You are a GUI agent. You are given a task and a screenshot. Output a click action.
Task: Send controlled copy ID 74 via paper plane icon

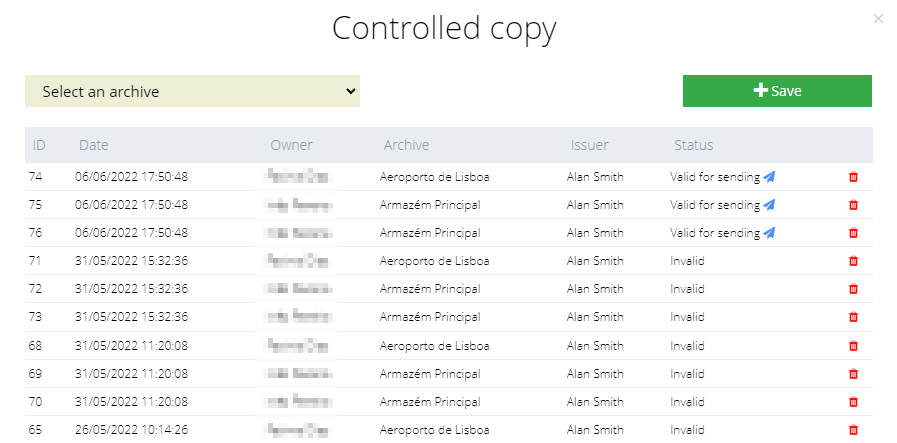(x=769, y=177)
